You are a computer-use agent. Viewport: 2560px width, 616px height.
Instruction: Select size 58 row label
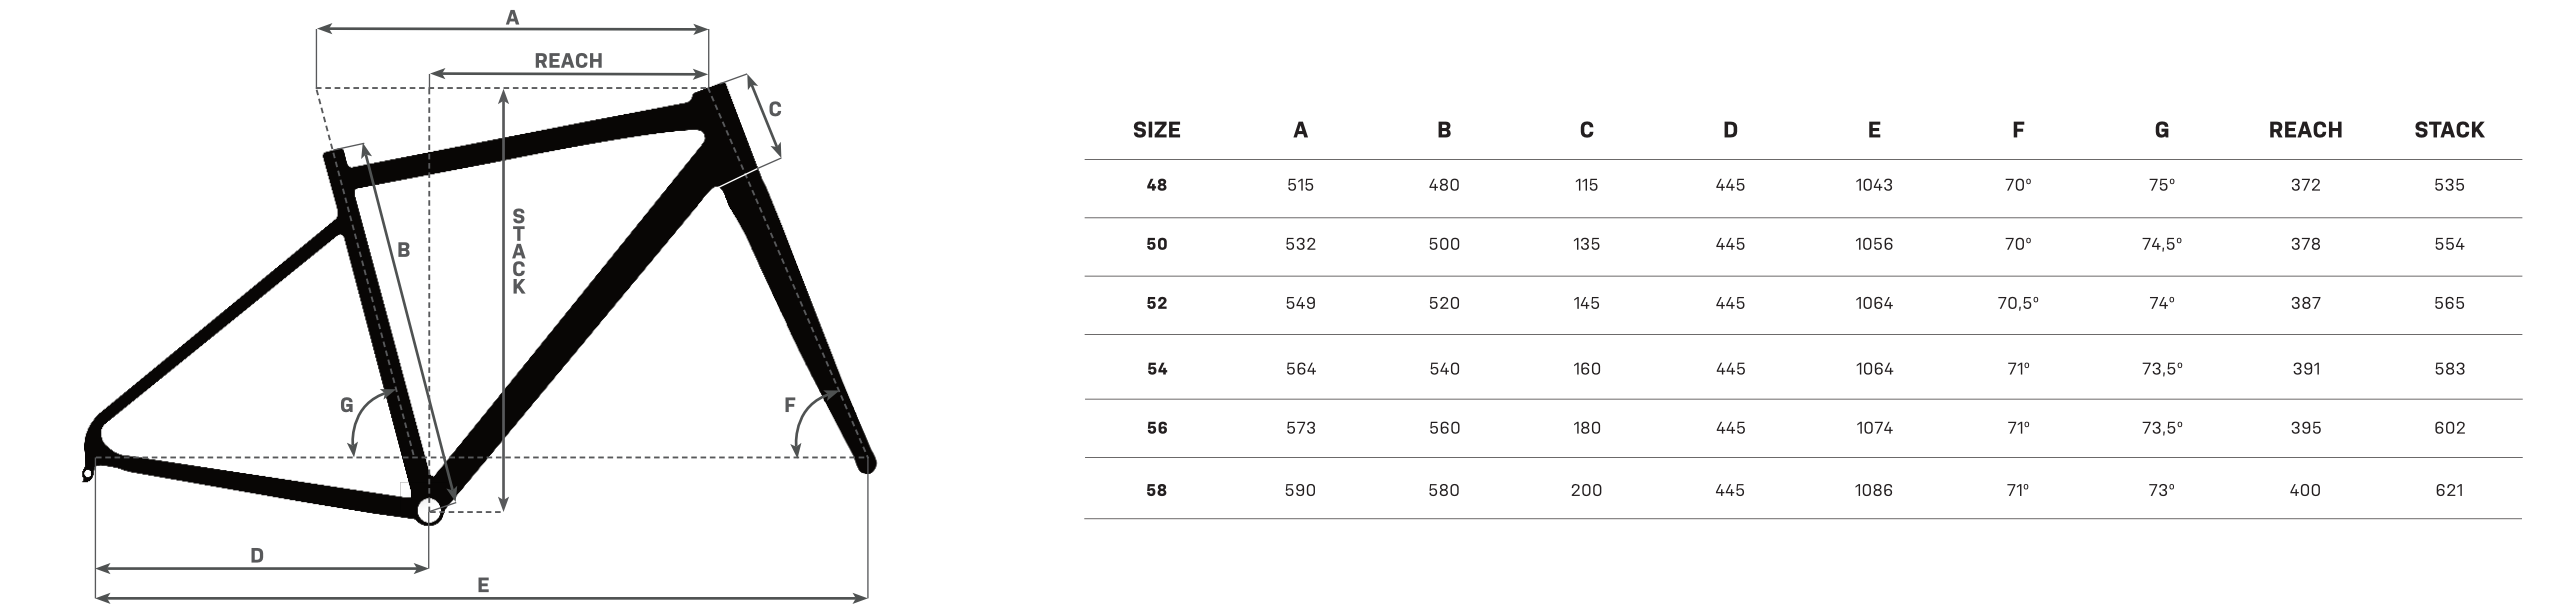tap(1156, 490)
